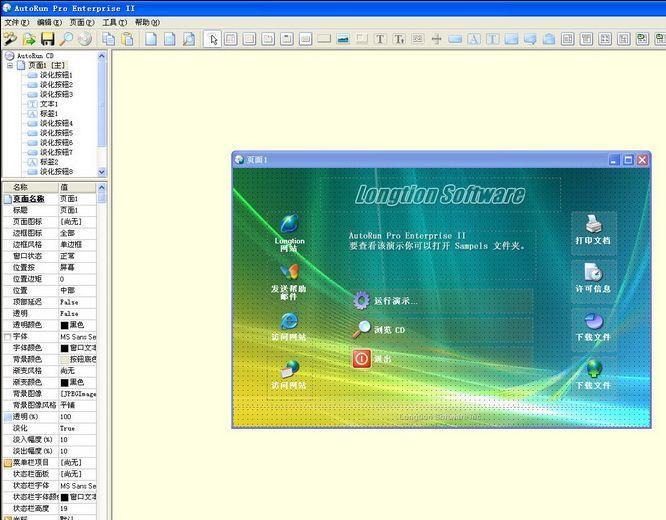The height and width of the screenshot is (520, 666).
Task: Select the letter A label tool
Action: (474, 39)
